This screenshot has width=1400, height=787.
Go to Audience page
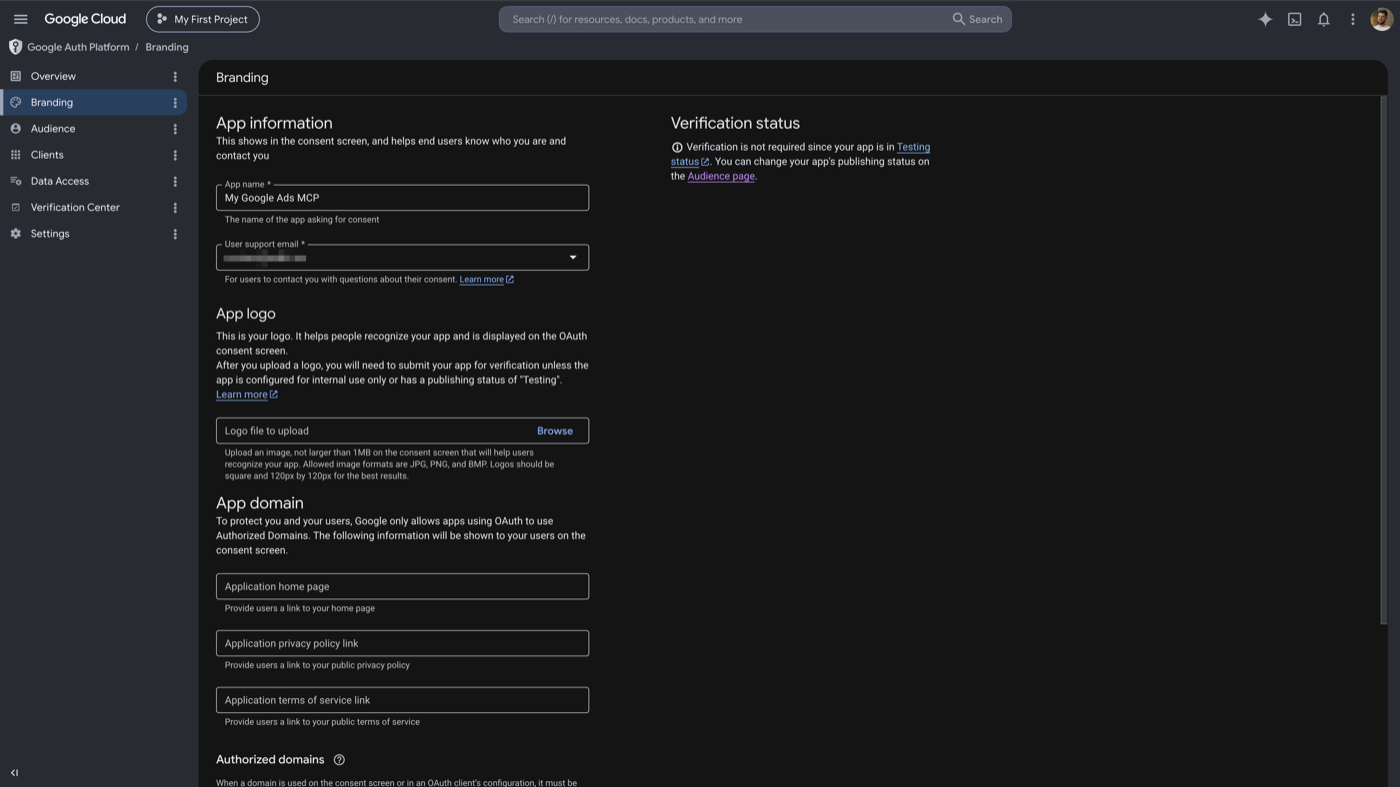[53, 128]
